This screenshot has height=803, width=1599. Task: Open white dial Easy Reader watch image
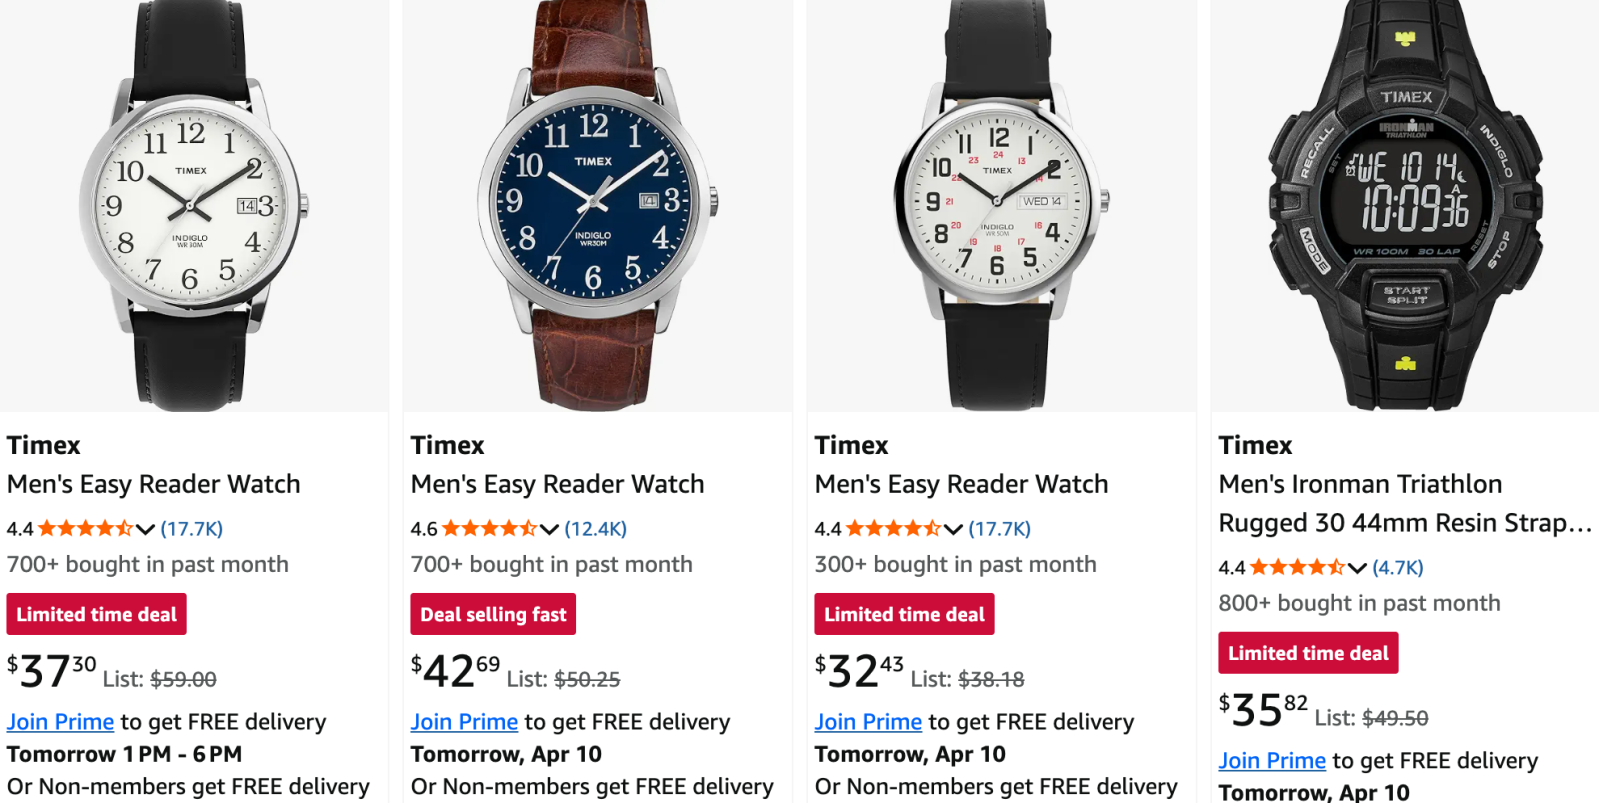pyautogui.click(x=194, y=205)
